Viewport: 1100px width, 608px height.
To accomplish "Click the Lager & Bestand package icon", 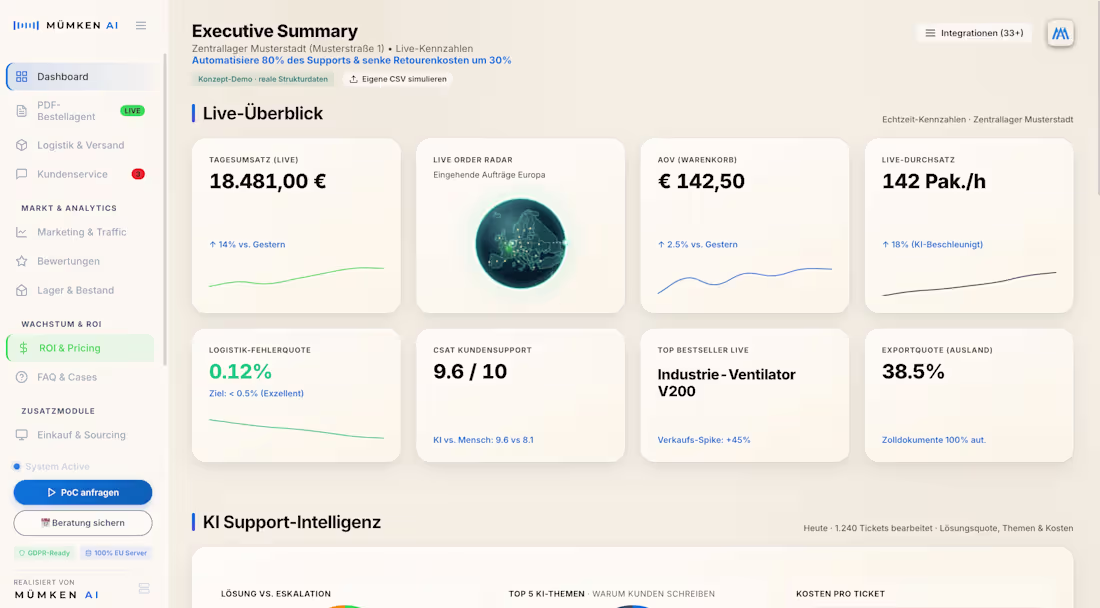I will click(22, 290).
